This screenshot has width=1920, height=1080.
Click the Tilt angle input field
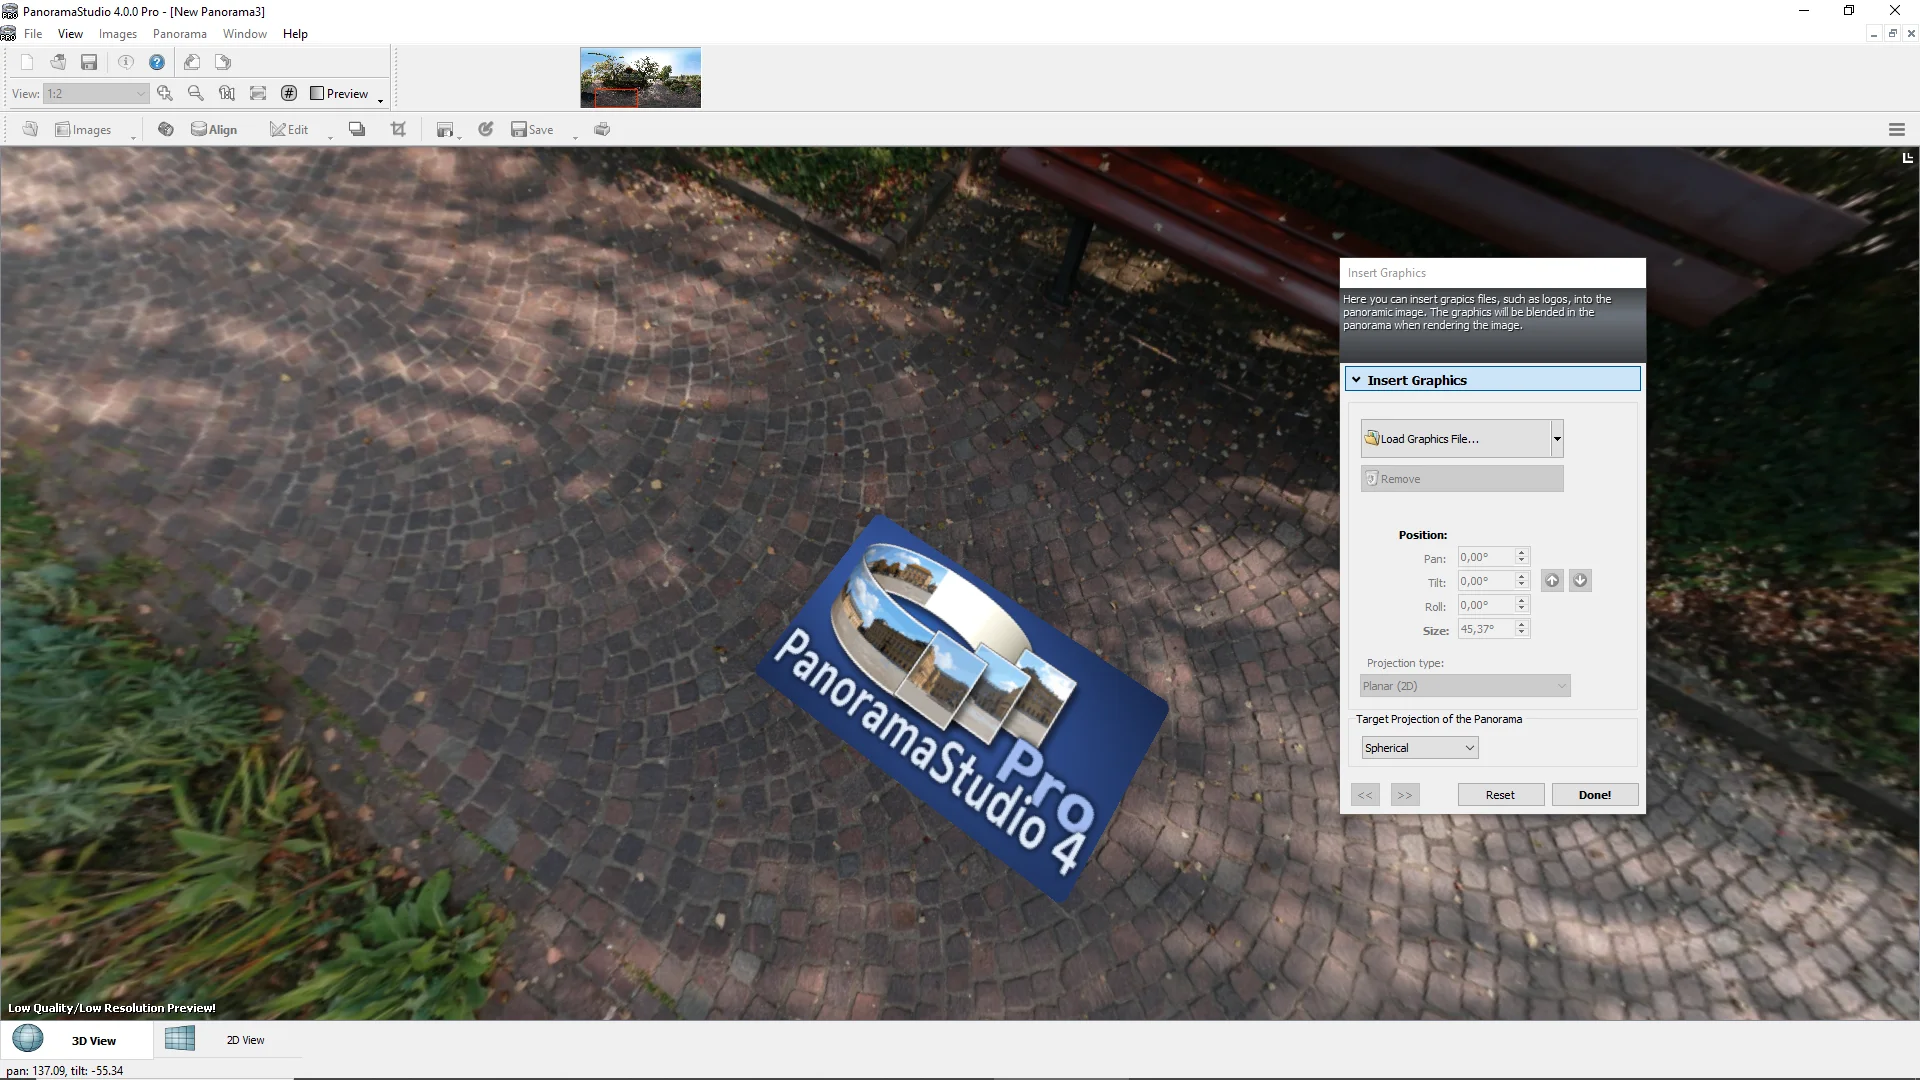click(1486, 580)
